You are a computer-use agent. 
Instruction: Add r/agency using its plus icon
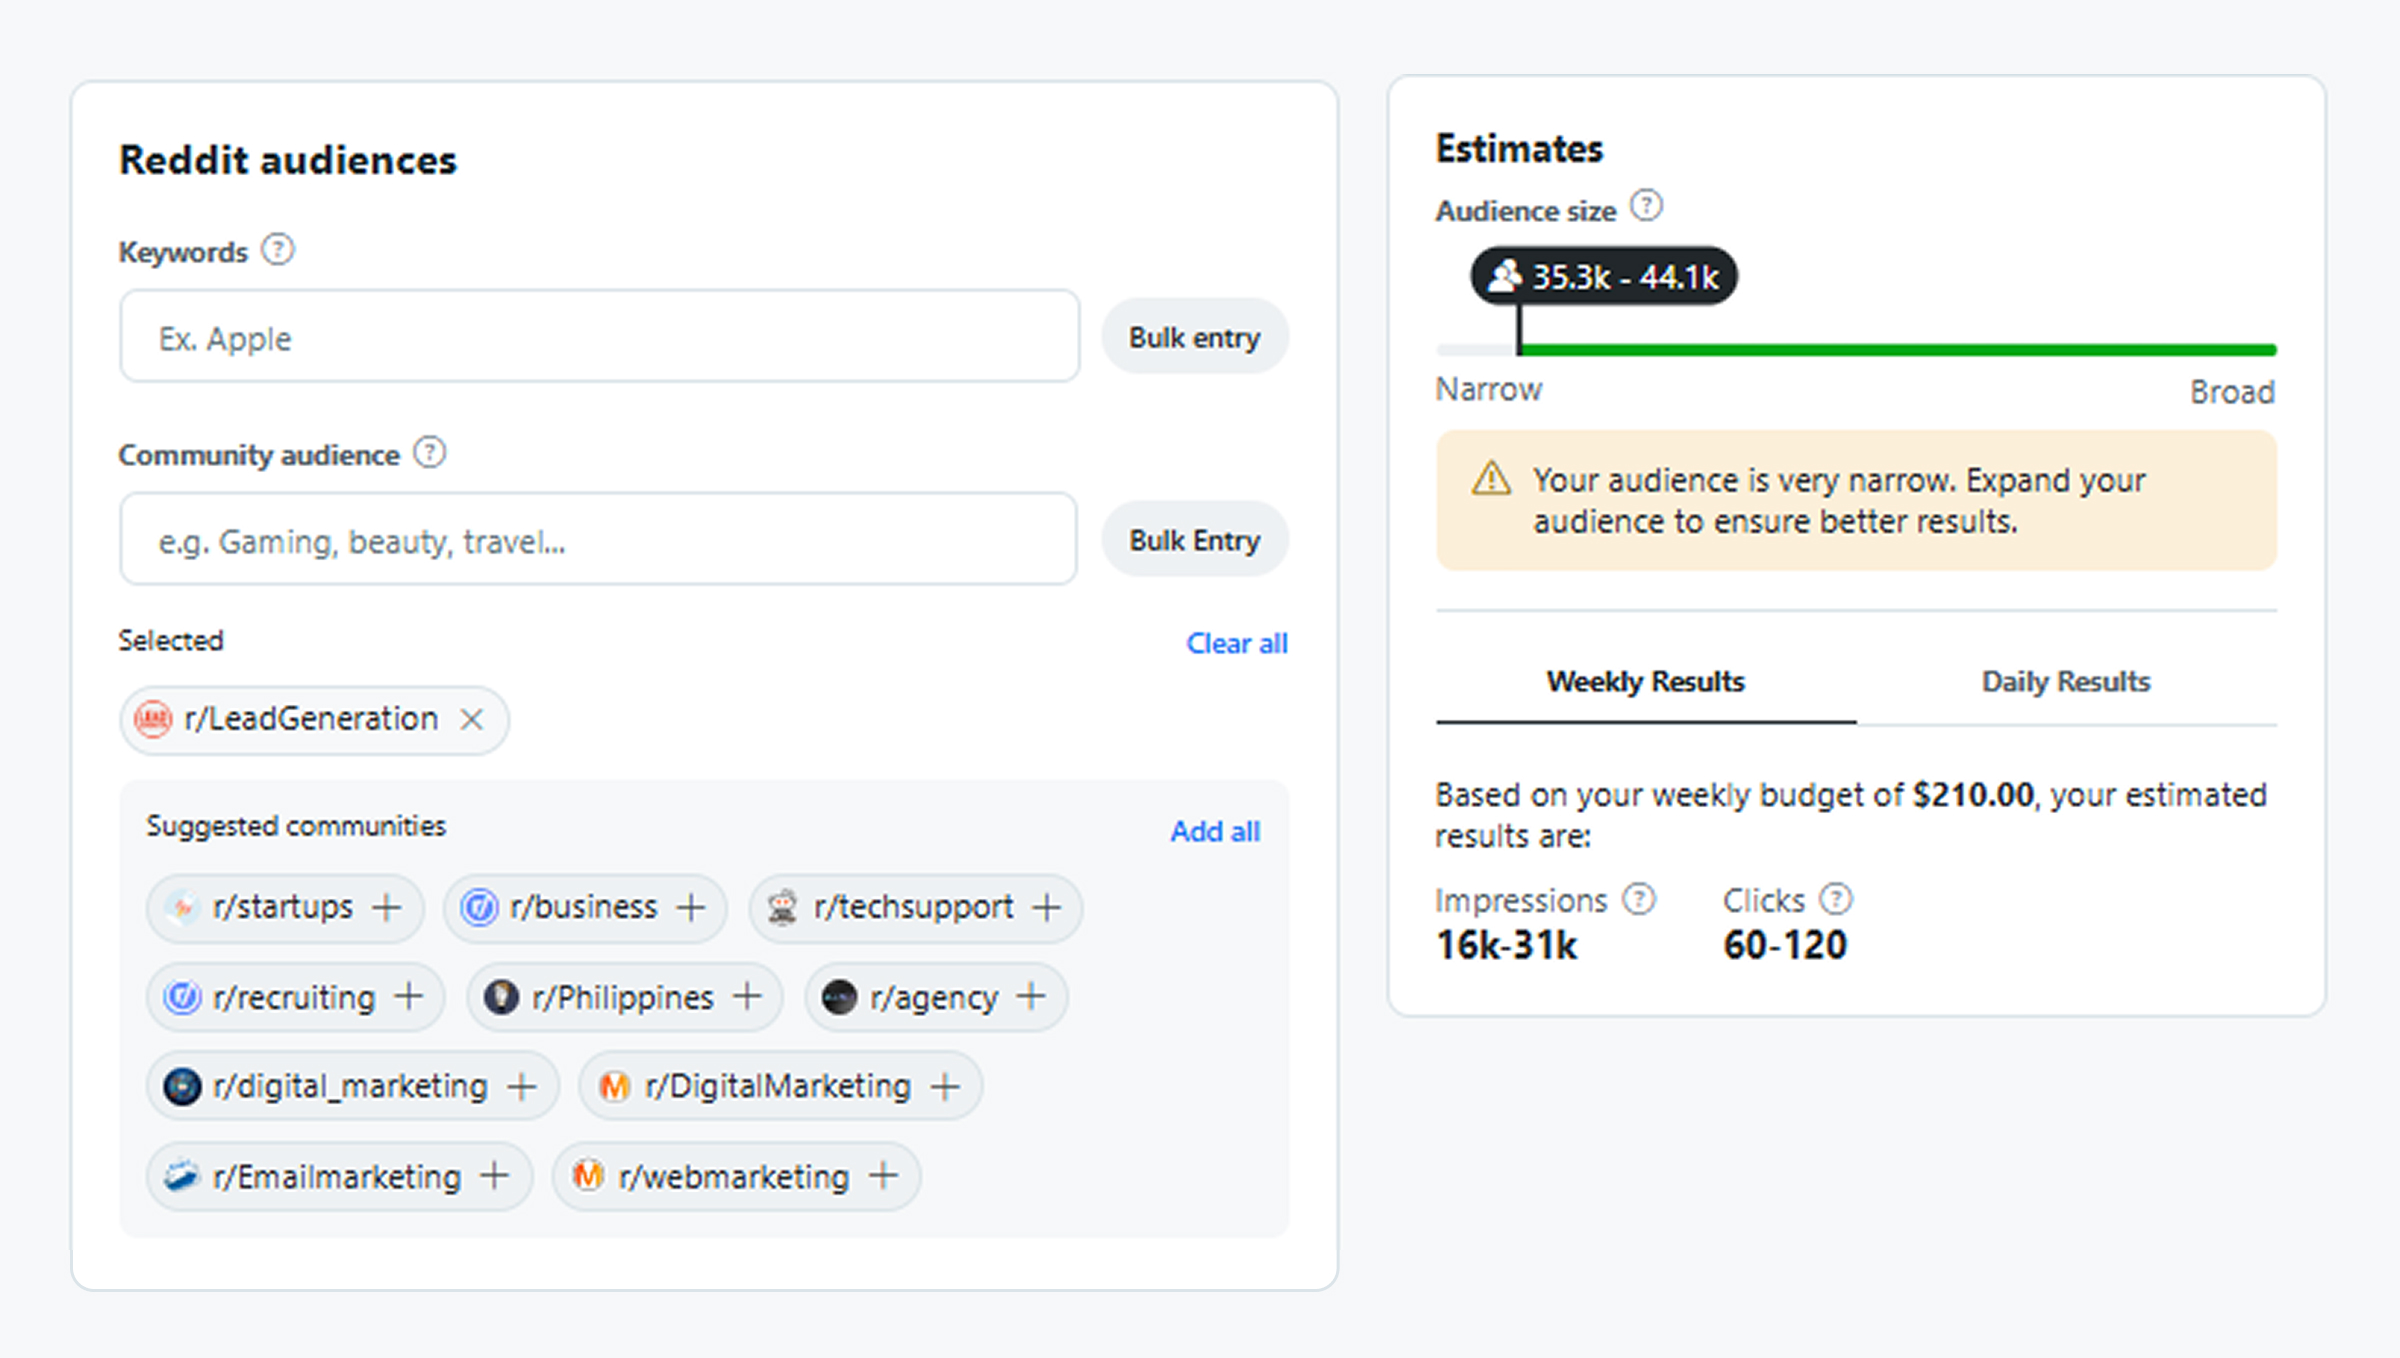tap(1031, 996)
